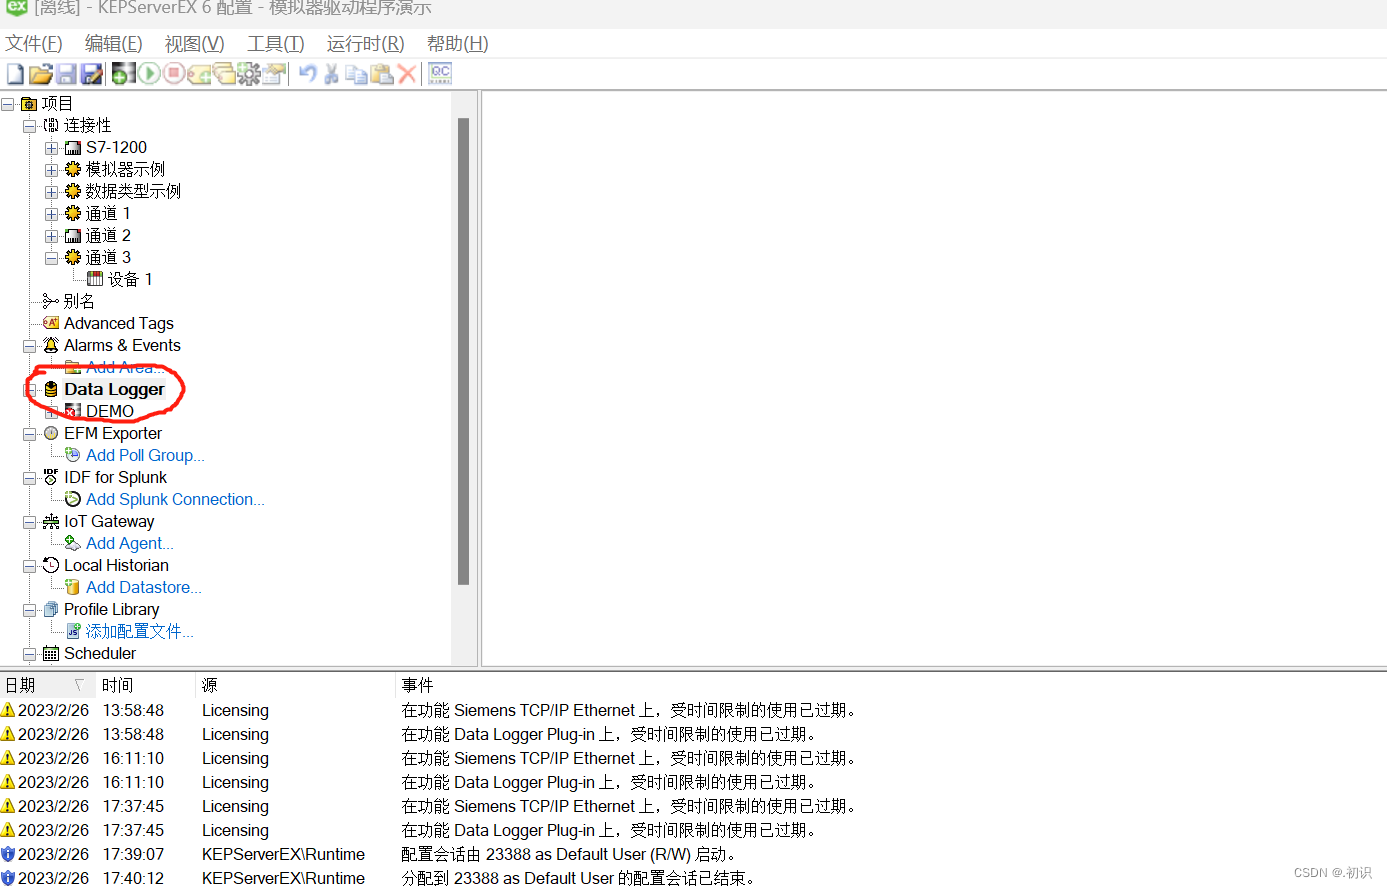Click the Add Splunk Connection... link
The height and width of the screenshot is (888, 1387).
tap(175, 499)
